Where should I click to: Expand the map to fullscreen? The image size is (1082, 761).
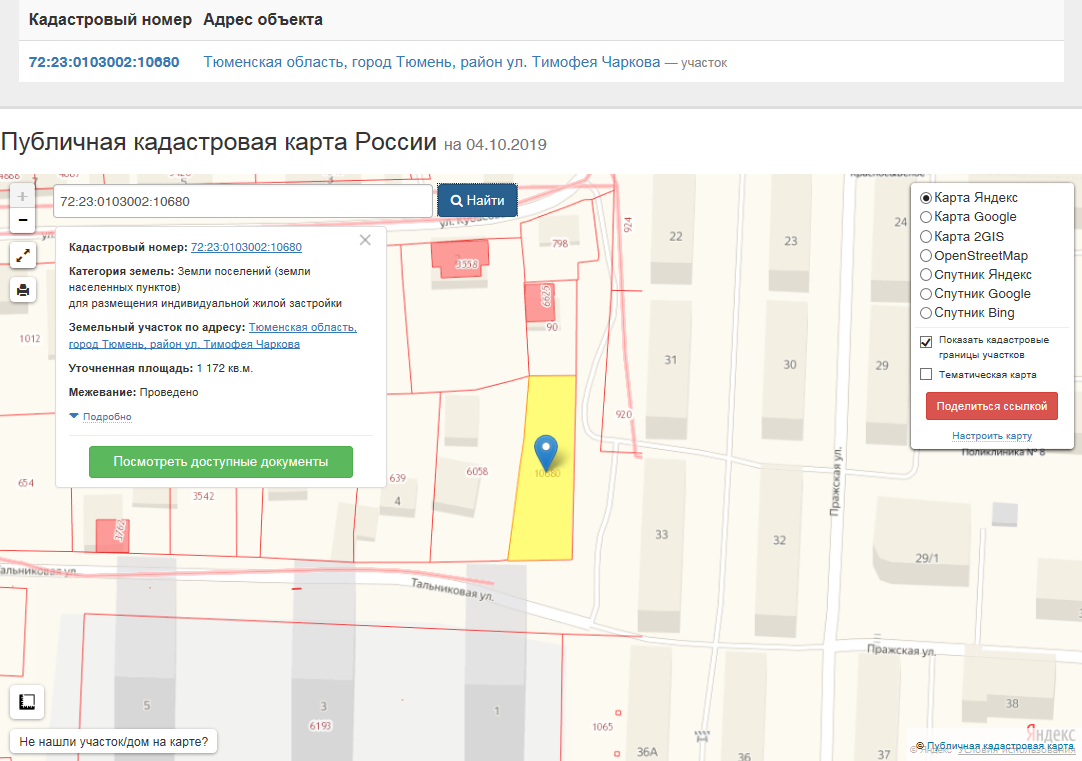[23, 256]
